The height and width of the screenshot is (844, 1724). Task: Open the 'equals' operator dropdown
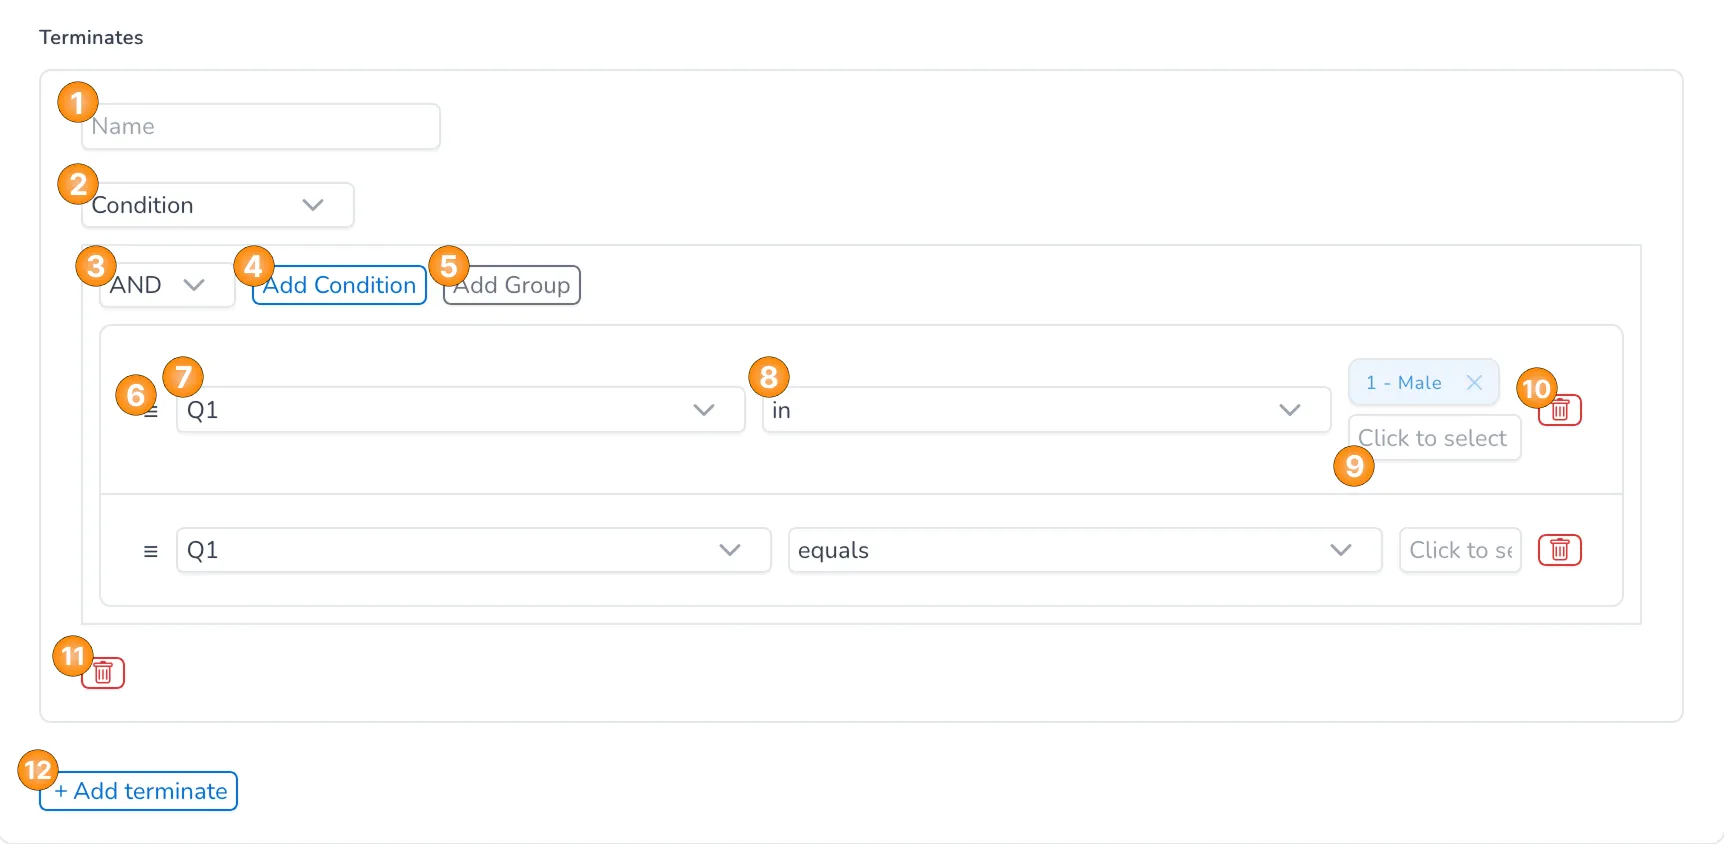(x=1085, y=550)
